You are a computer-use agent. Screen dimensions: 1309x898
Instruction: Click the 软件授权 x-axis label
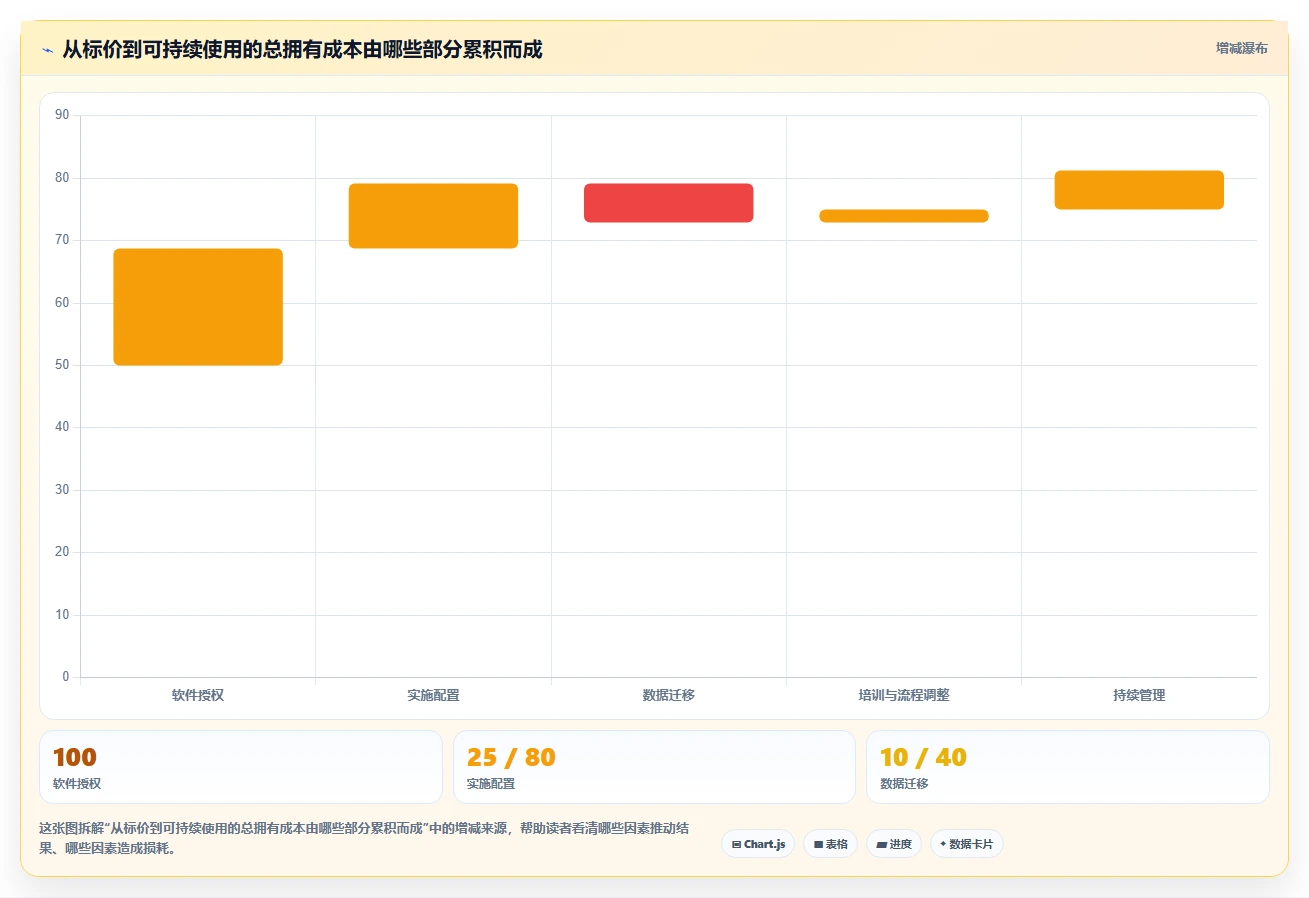[x=198, y=695]
